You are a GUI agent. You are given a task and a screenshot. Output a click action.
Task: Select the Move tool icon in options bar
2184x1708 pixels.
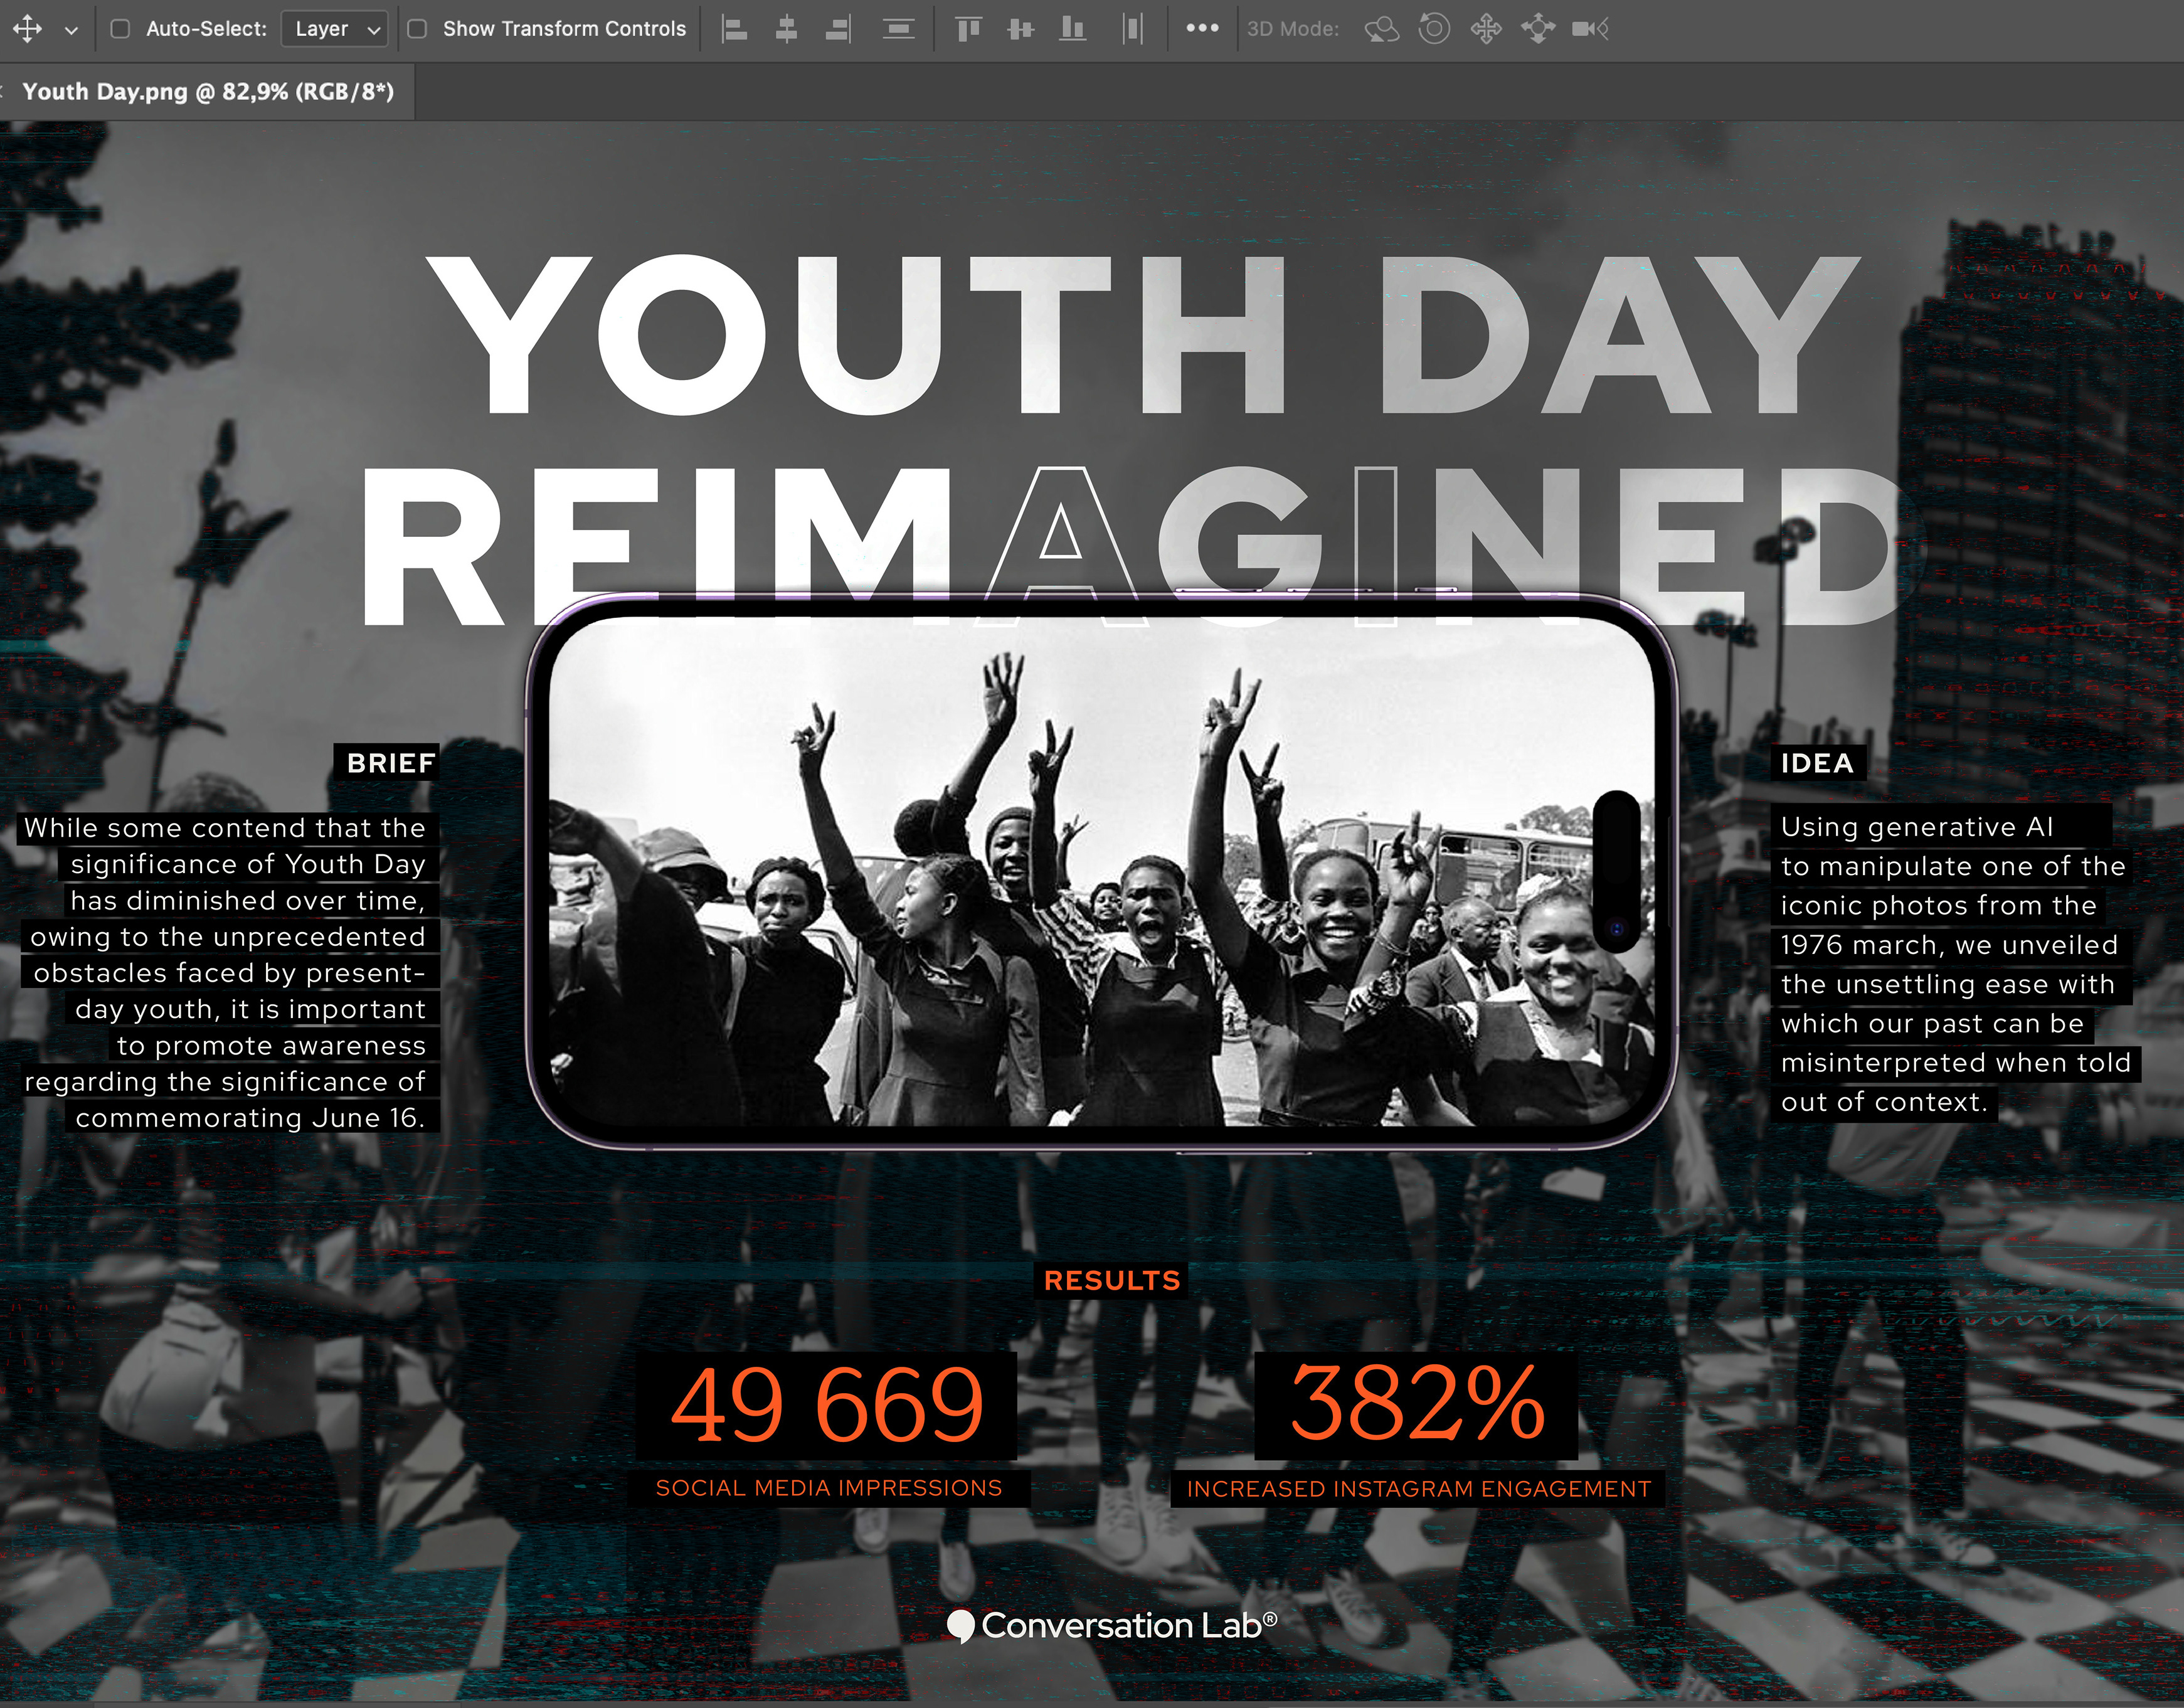27,29
